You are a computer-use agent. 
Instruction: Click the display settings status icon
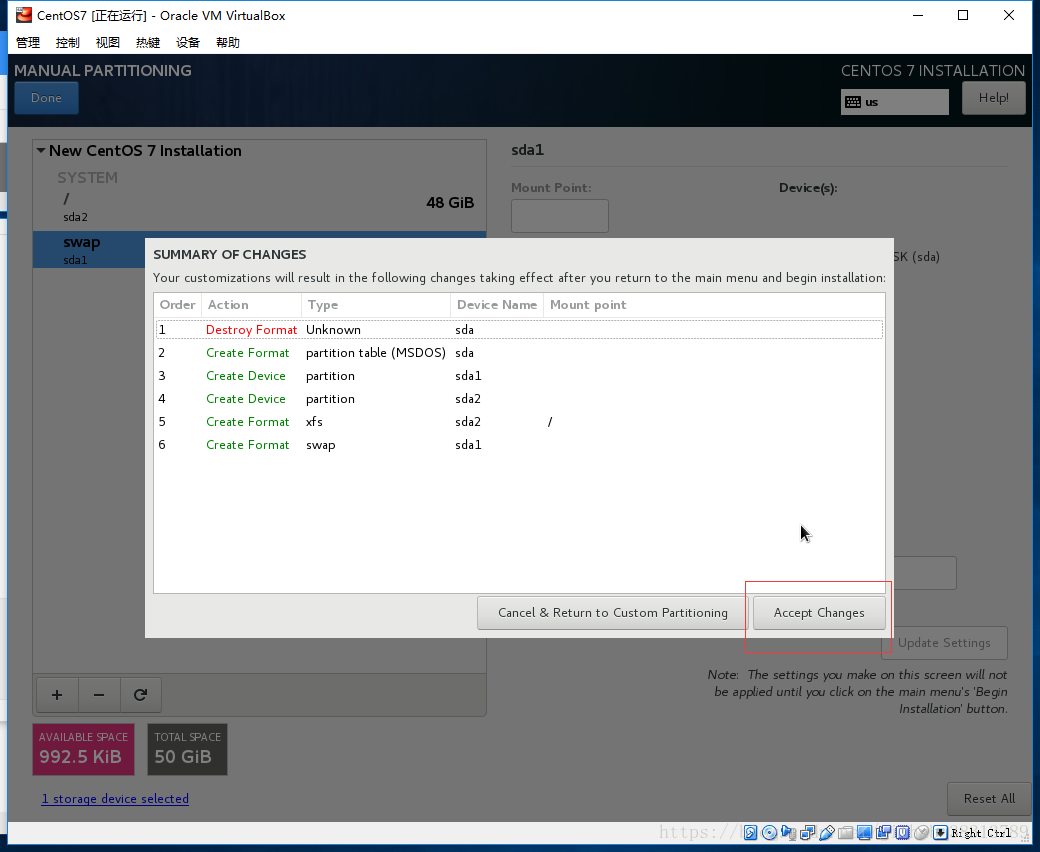(x=864, y=833)
